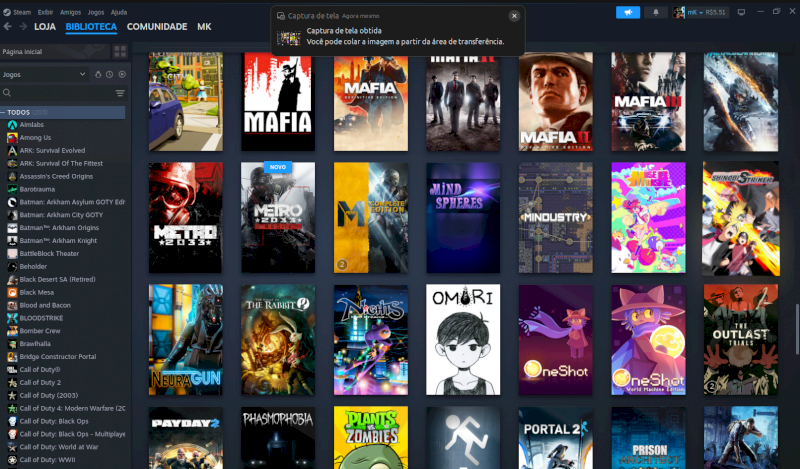800x469 pixels.
Task: Open the OMORI game cover
Action: (463, 340)
